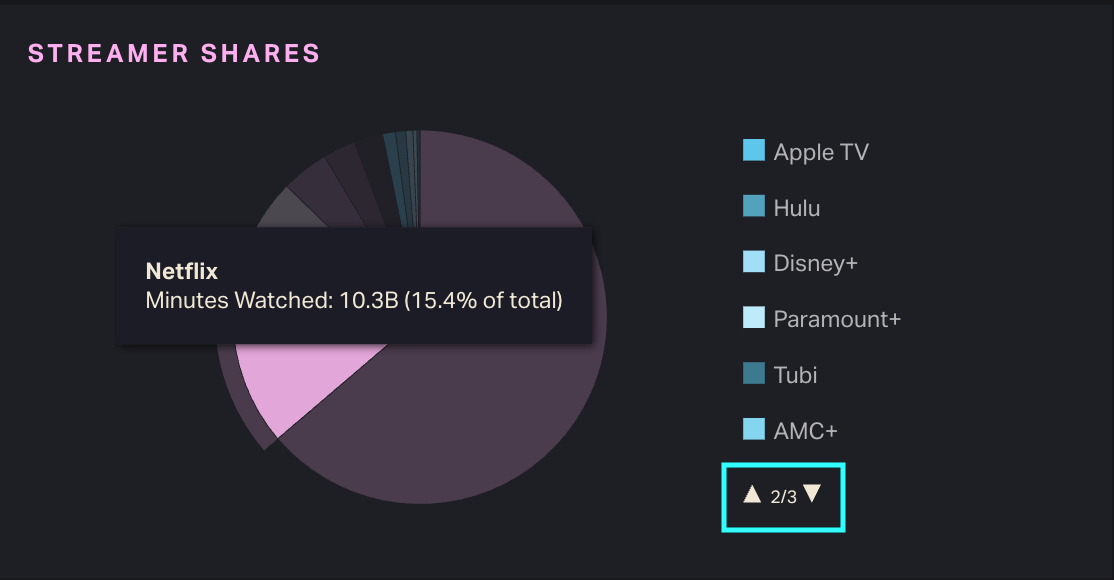Click the Paramount+ legend color square
The height and width of the screenshot is (580, 1114).
click(753, 319)
